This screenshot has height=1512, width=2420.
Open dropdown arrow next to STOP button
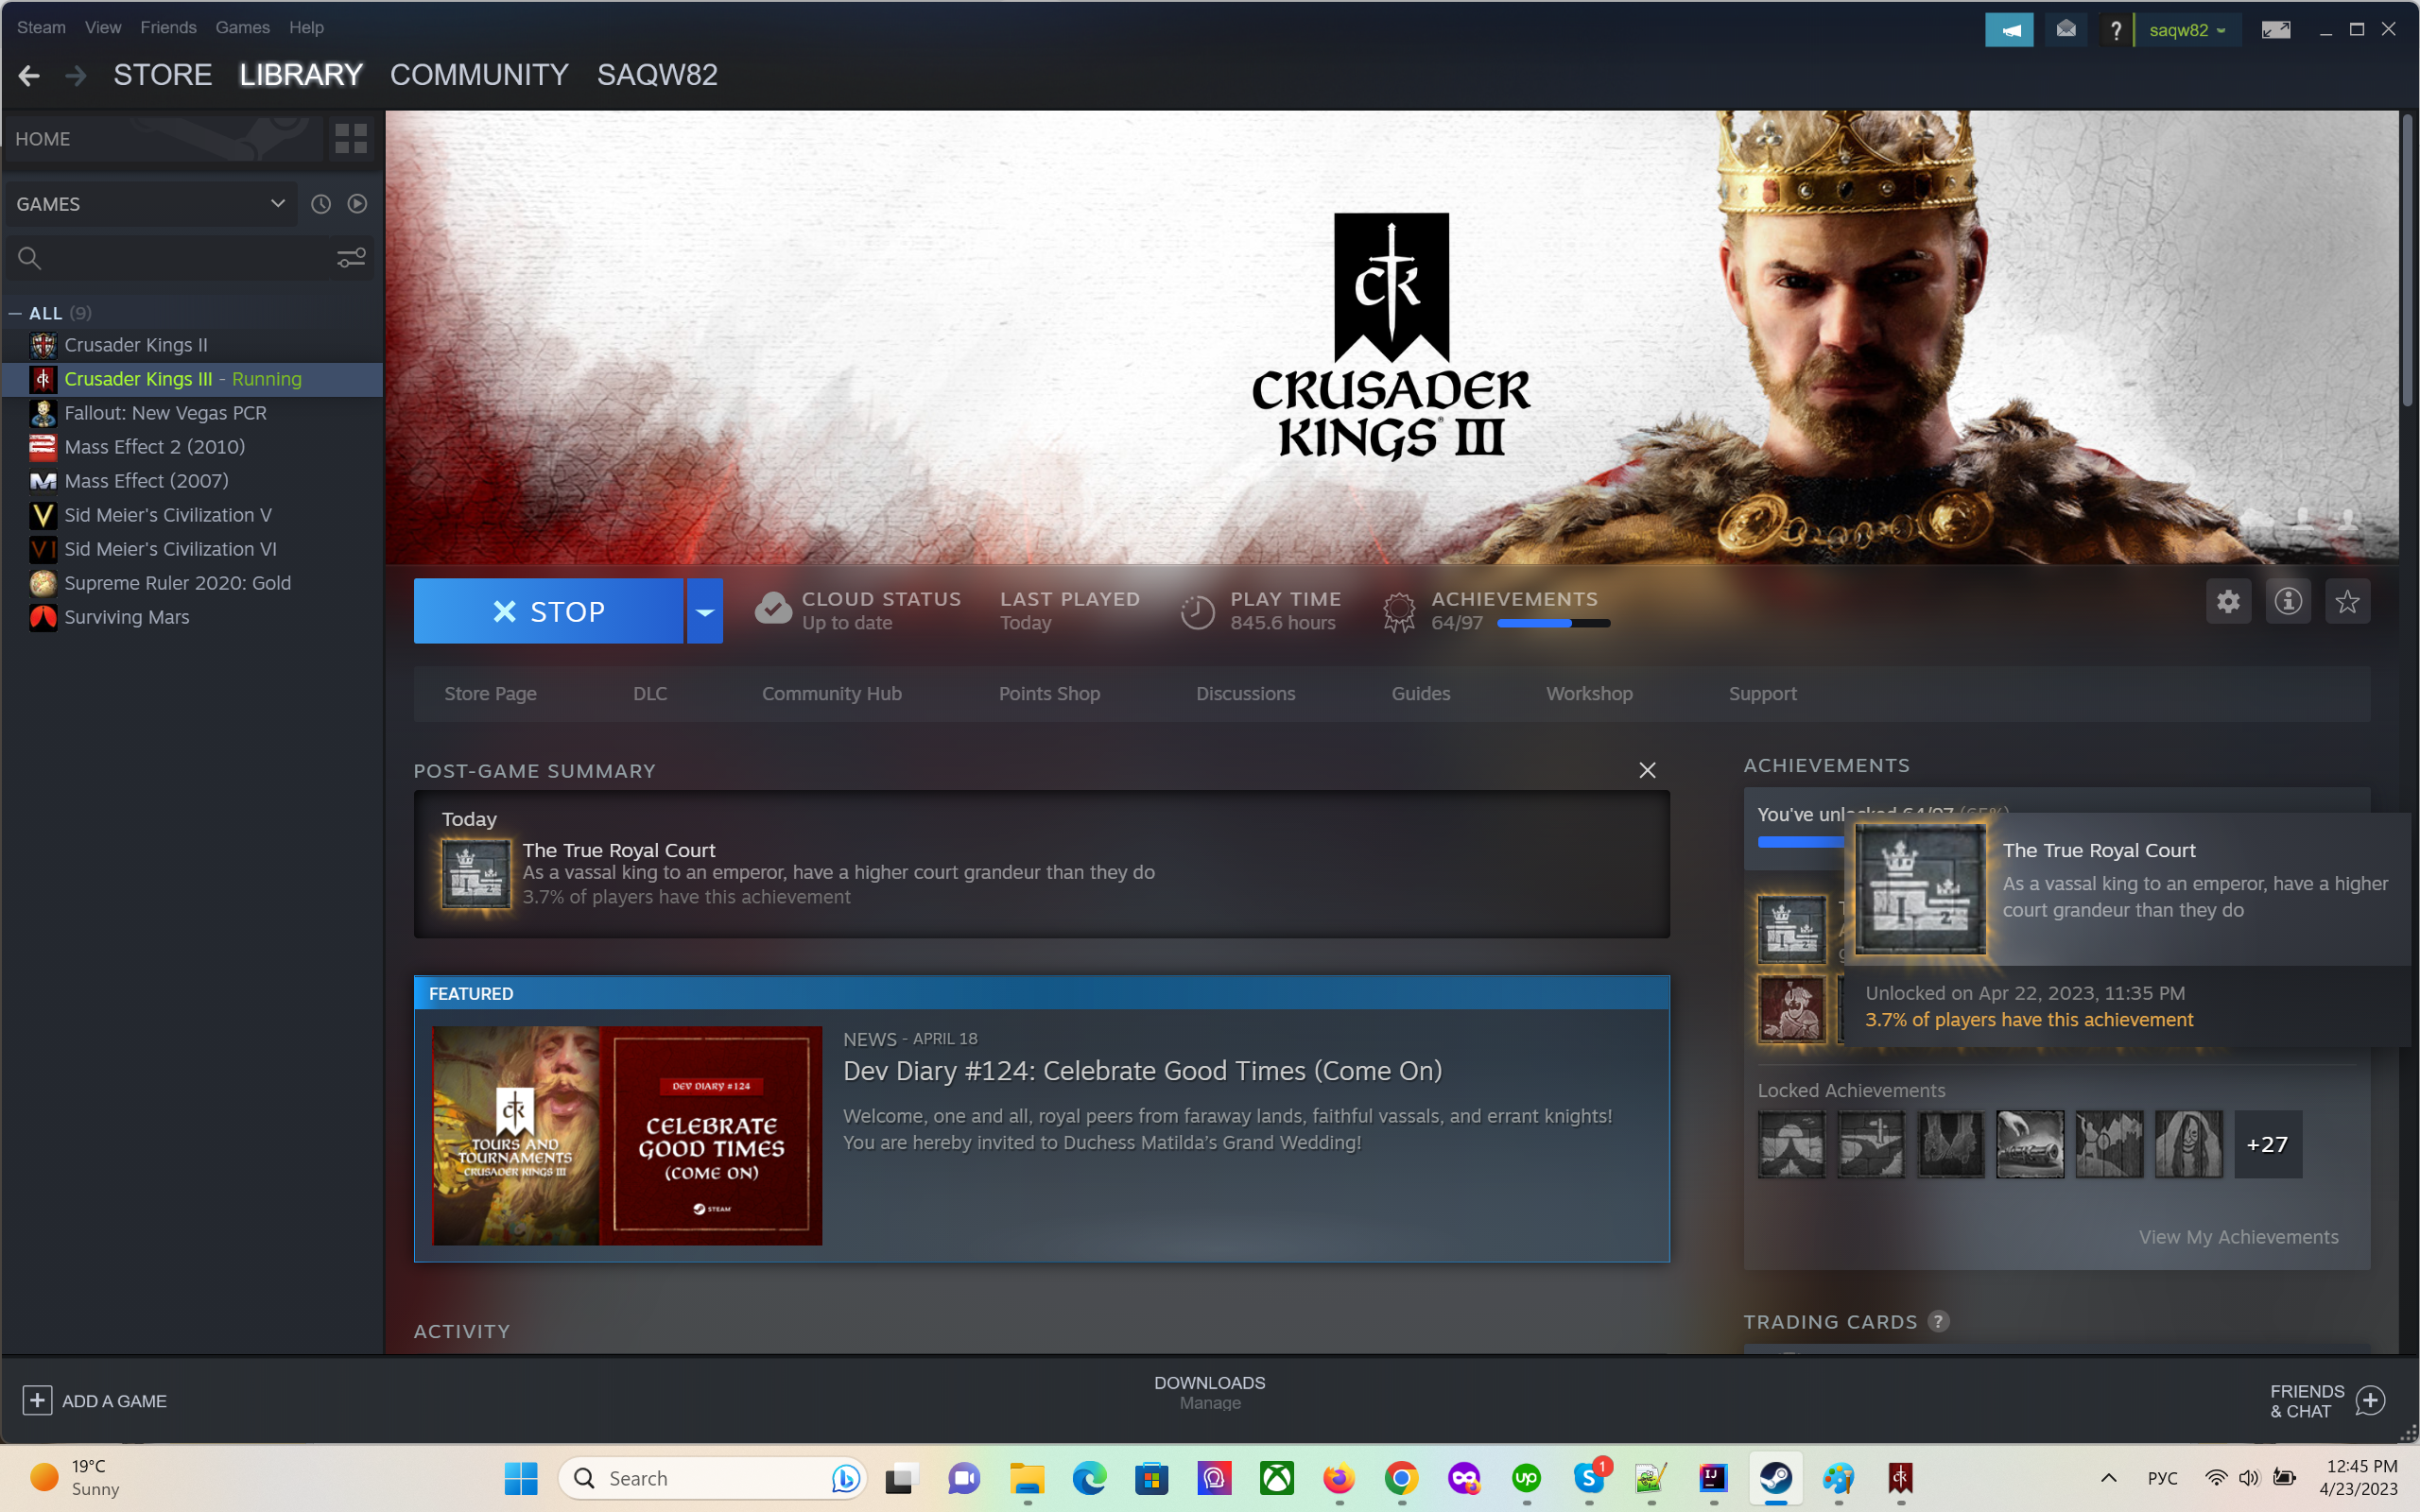click(704, 611)
